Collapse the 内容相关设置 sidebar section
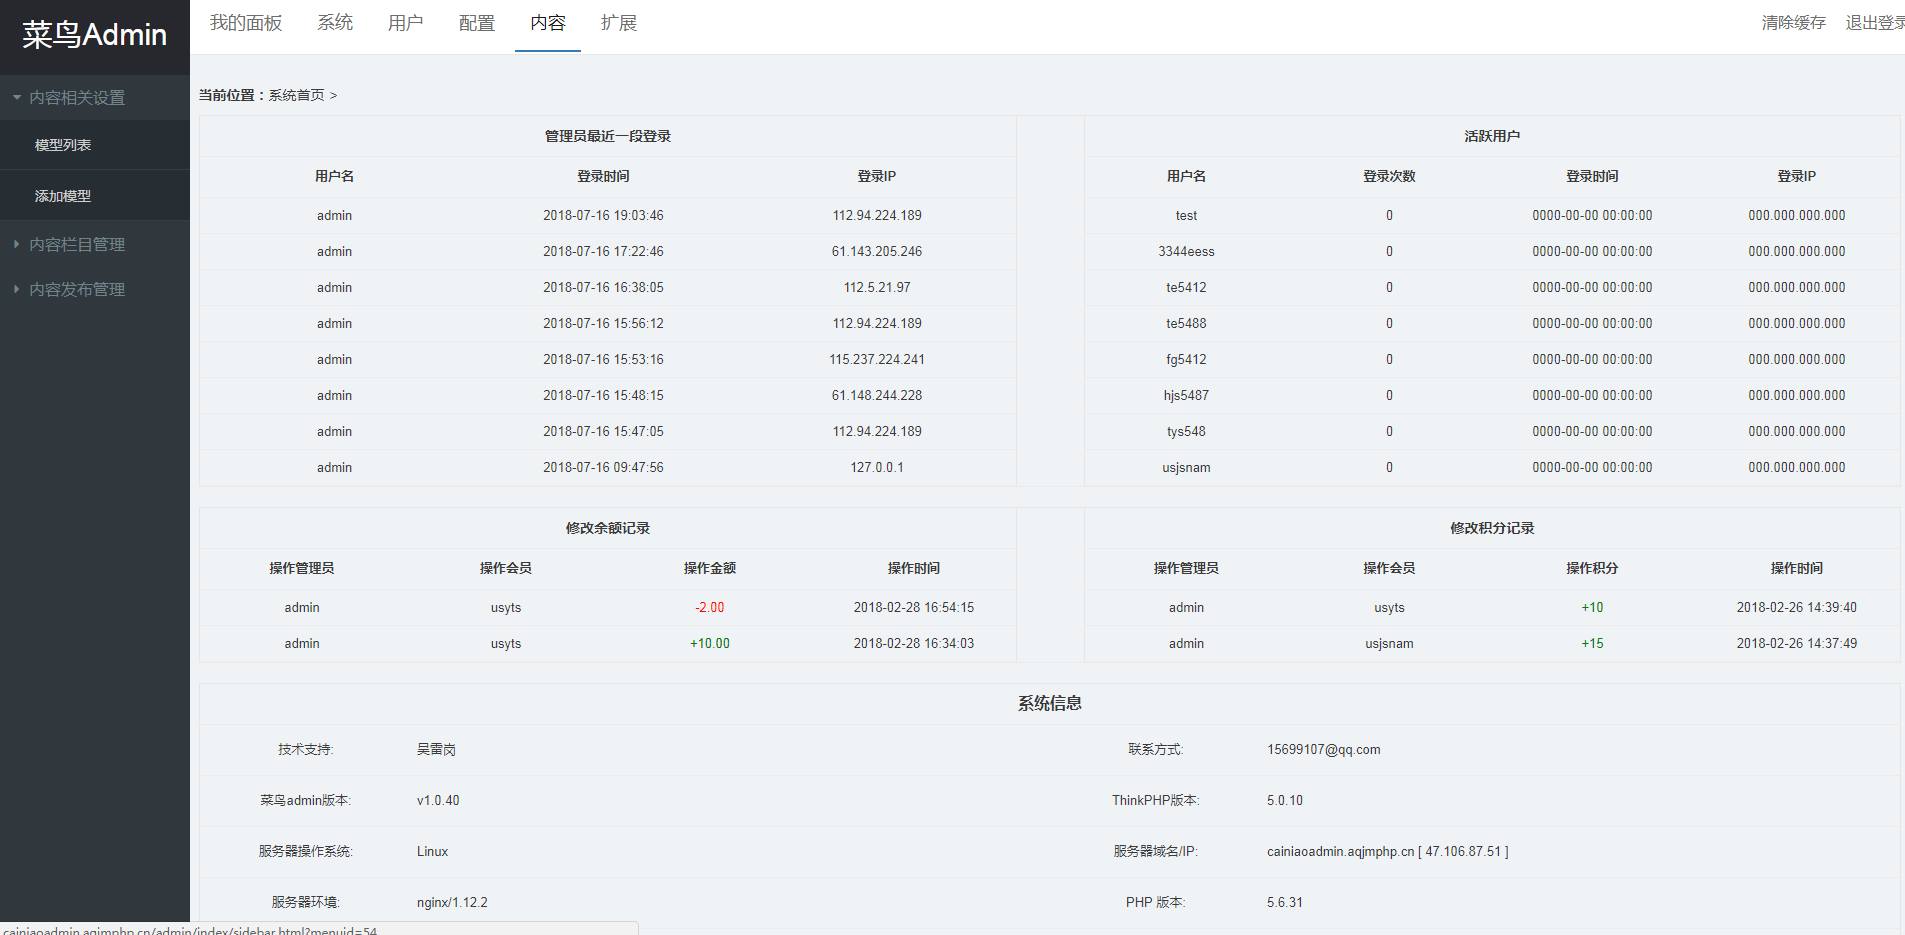Image resolution: width=1905 pixels, height=935 pixels. (77, 98)
